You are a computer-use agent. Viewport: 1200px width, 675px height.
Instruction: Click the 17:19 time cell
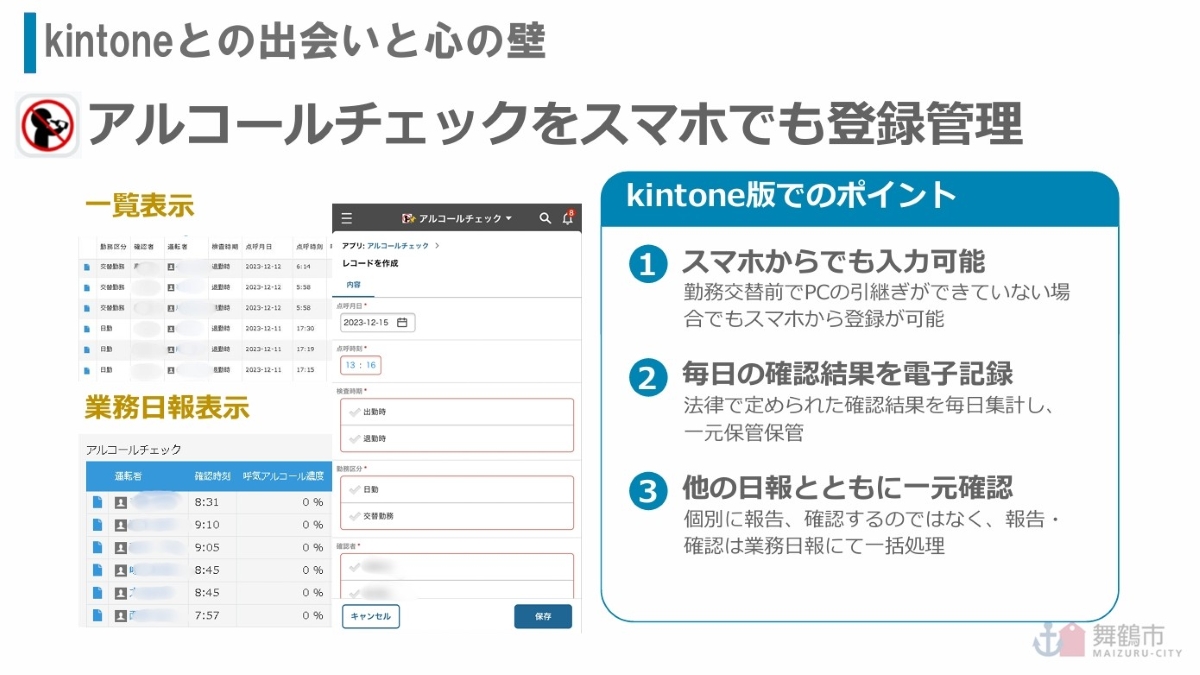[x=306, y=349]
